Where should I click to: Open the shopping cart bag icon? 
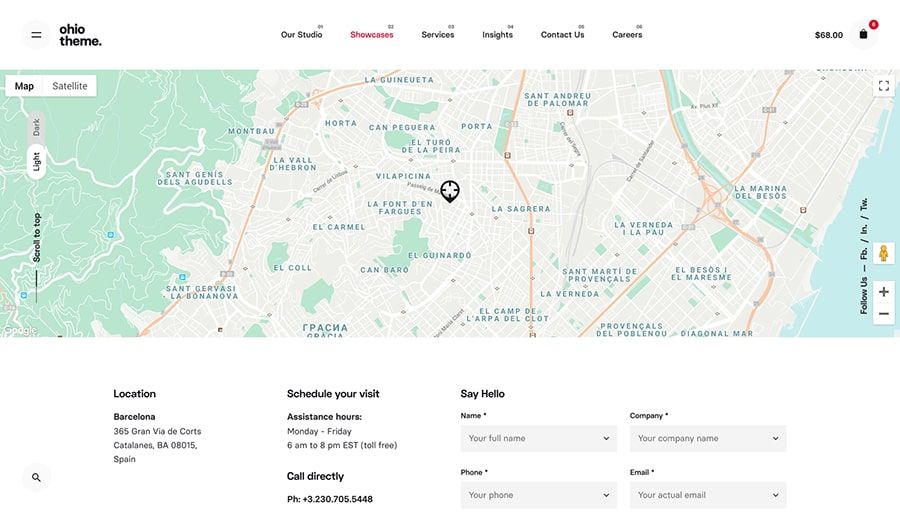[863, 35]
